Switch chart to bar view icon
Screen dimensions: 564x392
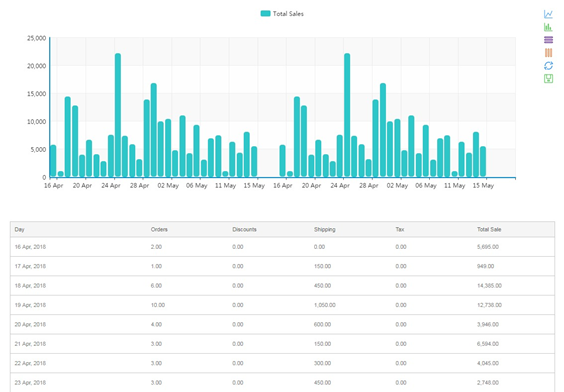pyautogui.click(x=548, y=27)
